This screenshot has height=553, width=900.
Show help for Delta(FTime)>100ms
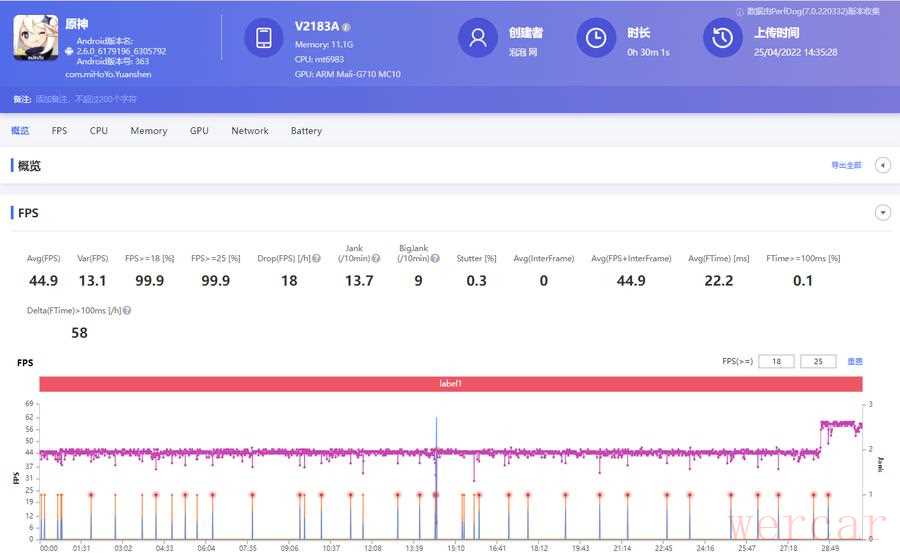[x=127, y=310]
